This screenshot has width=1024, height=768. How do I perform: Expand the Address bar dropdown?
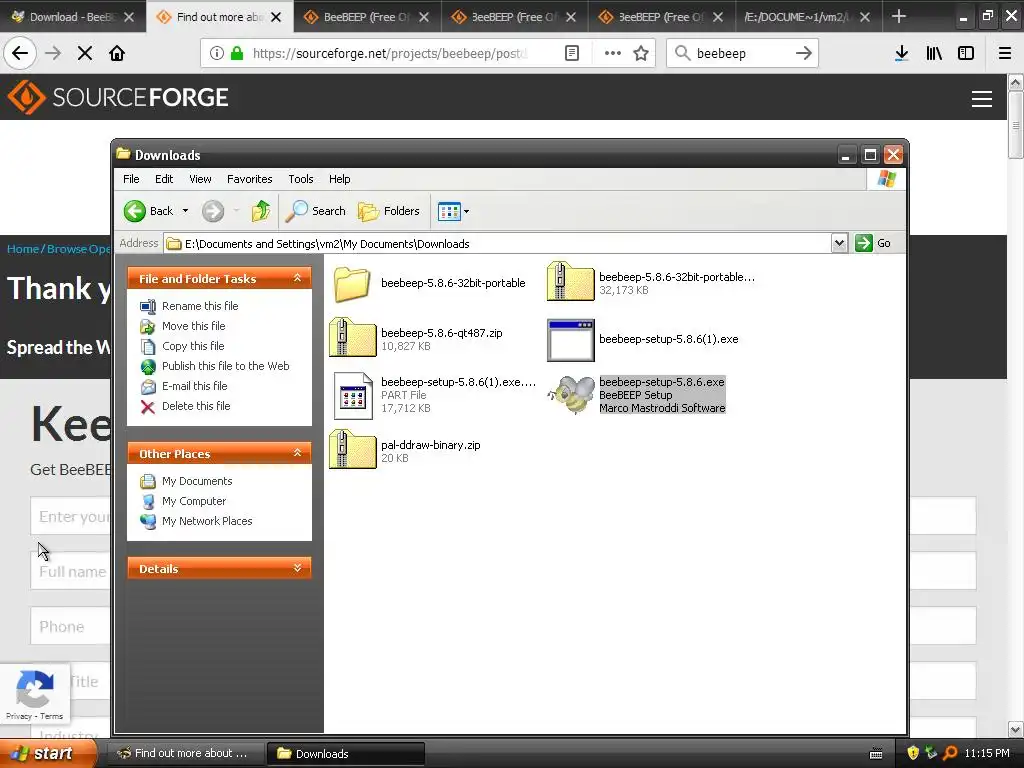tap(839, 244)
